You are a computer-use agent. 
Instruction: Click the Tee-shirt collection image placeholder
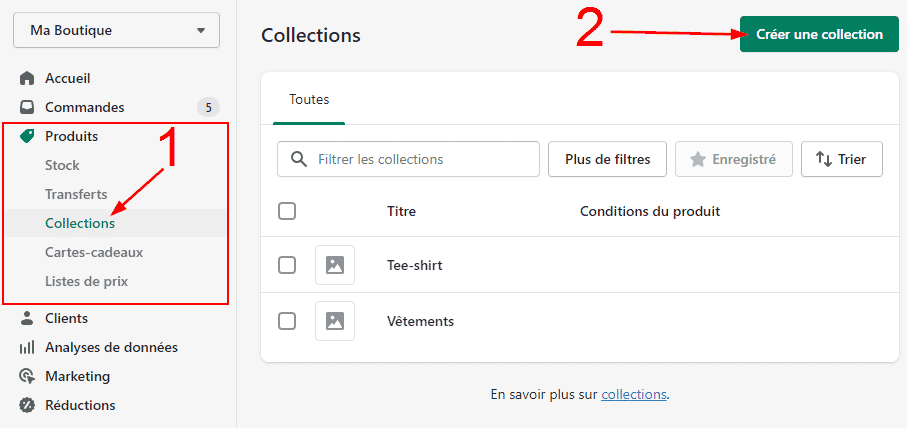pos(335,265)
